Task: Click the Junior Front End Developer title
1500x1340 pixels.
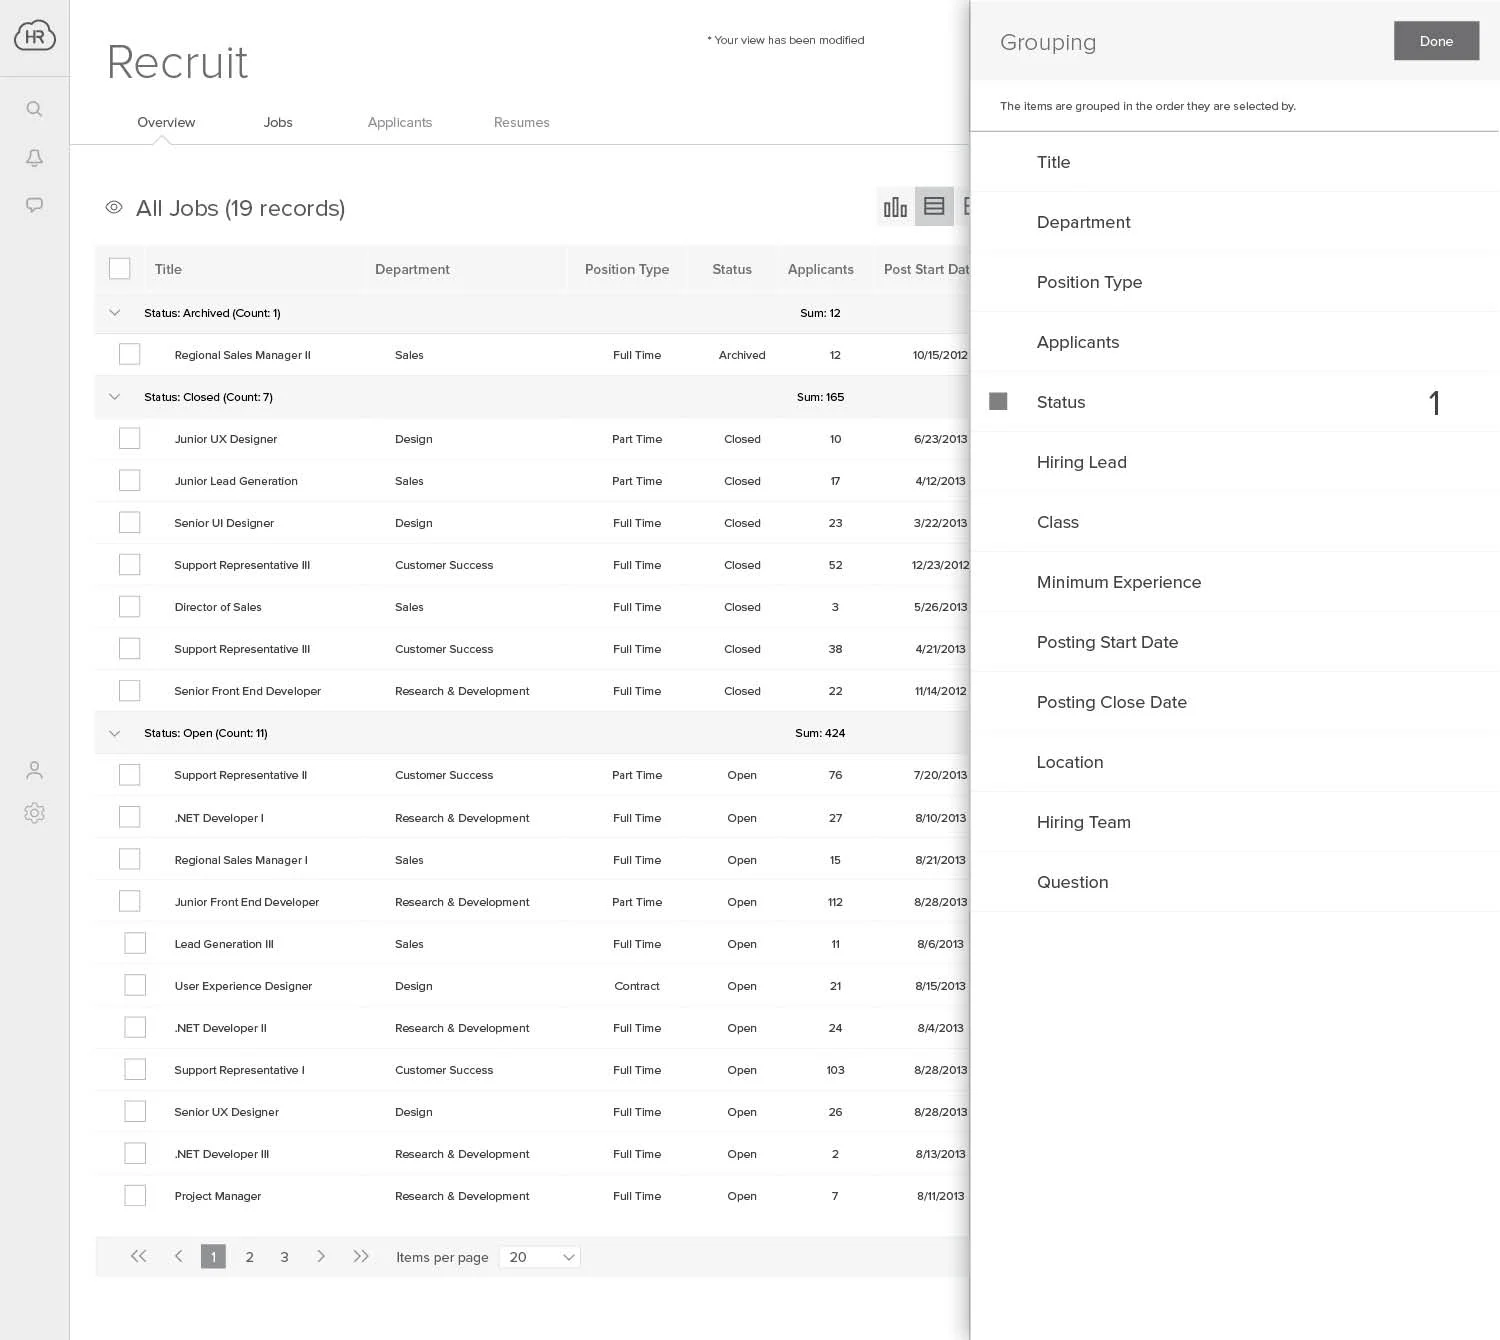Action: point(247,902)
